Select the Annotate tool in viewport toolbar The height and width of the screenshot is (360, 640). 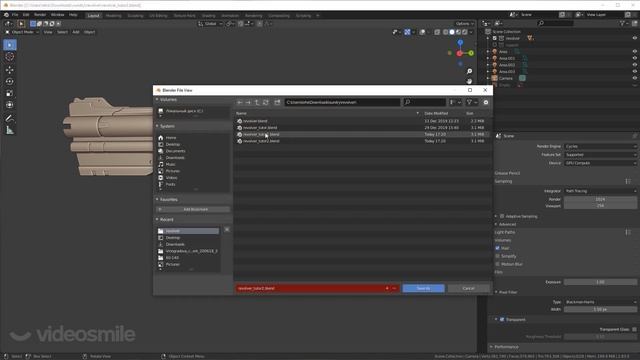(10, 118)
